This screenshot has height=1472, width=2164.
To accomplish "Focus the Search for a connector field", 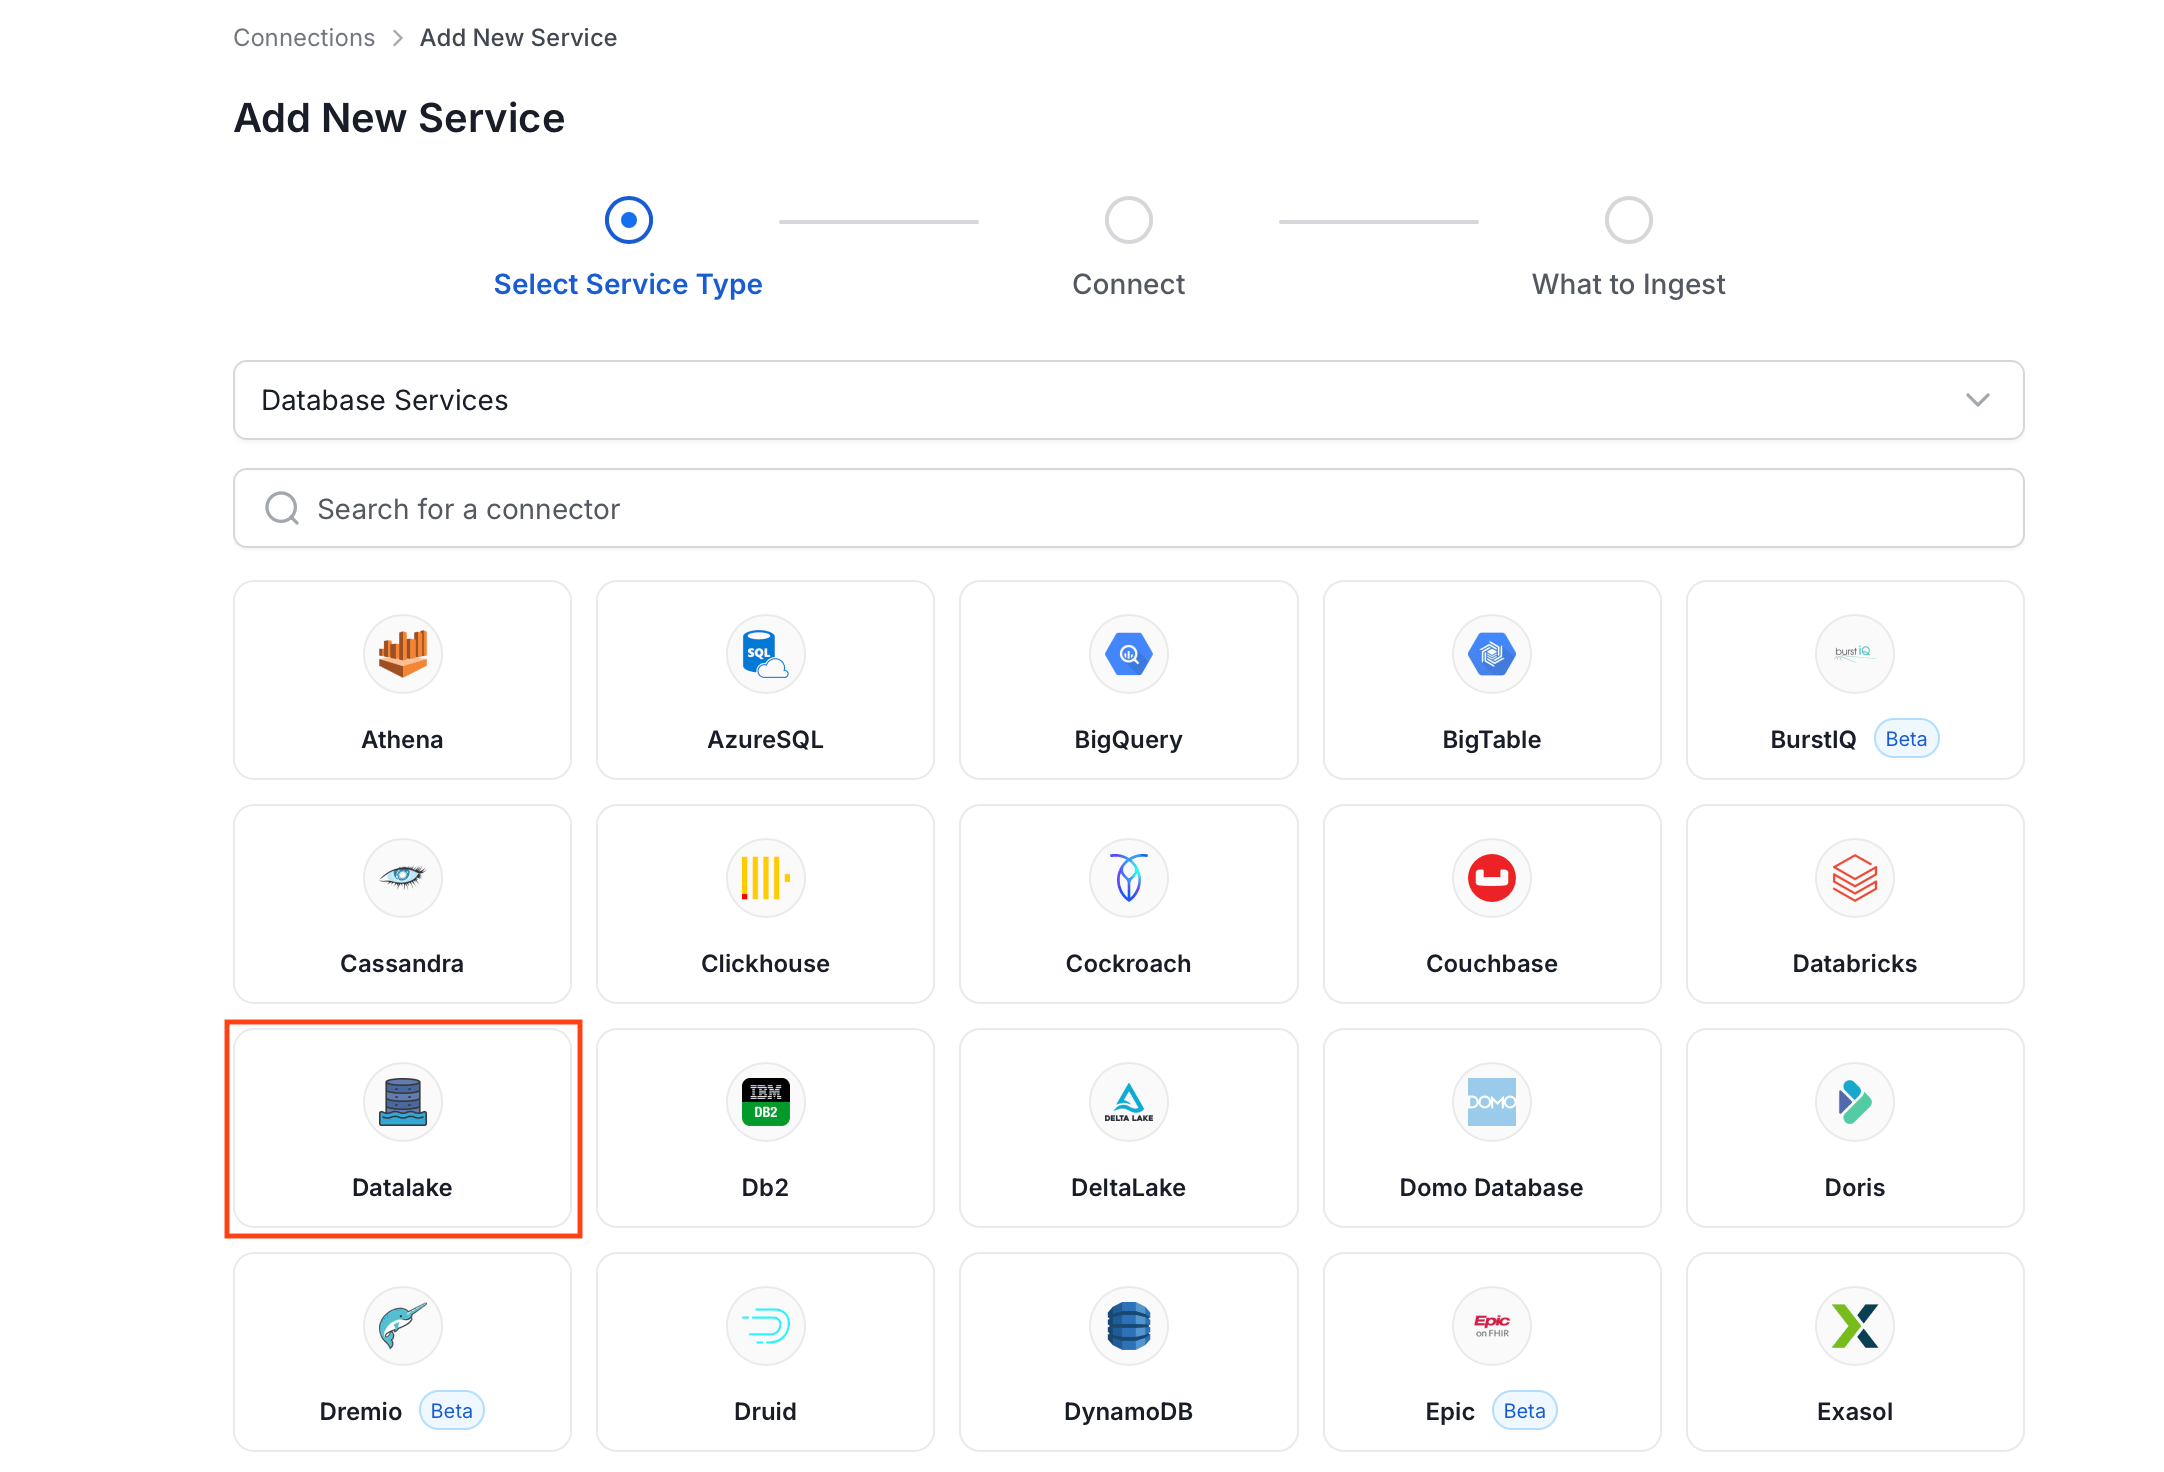I will click(1128, 508).
